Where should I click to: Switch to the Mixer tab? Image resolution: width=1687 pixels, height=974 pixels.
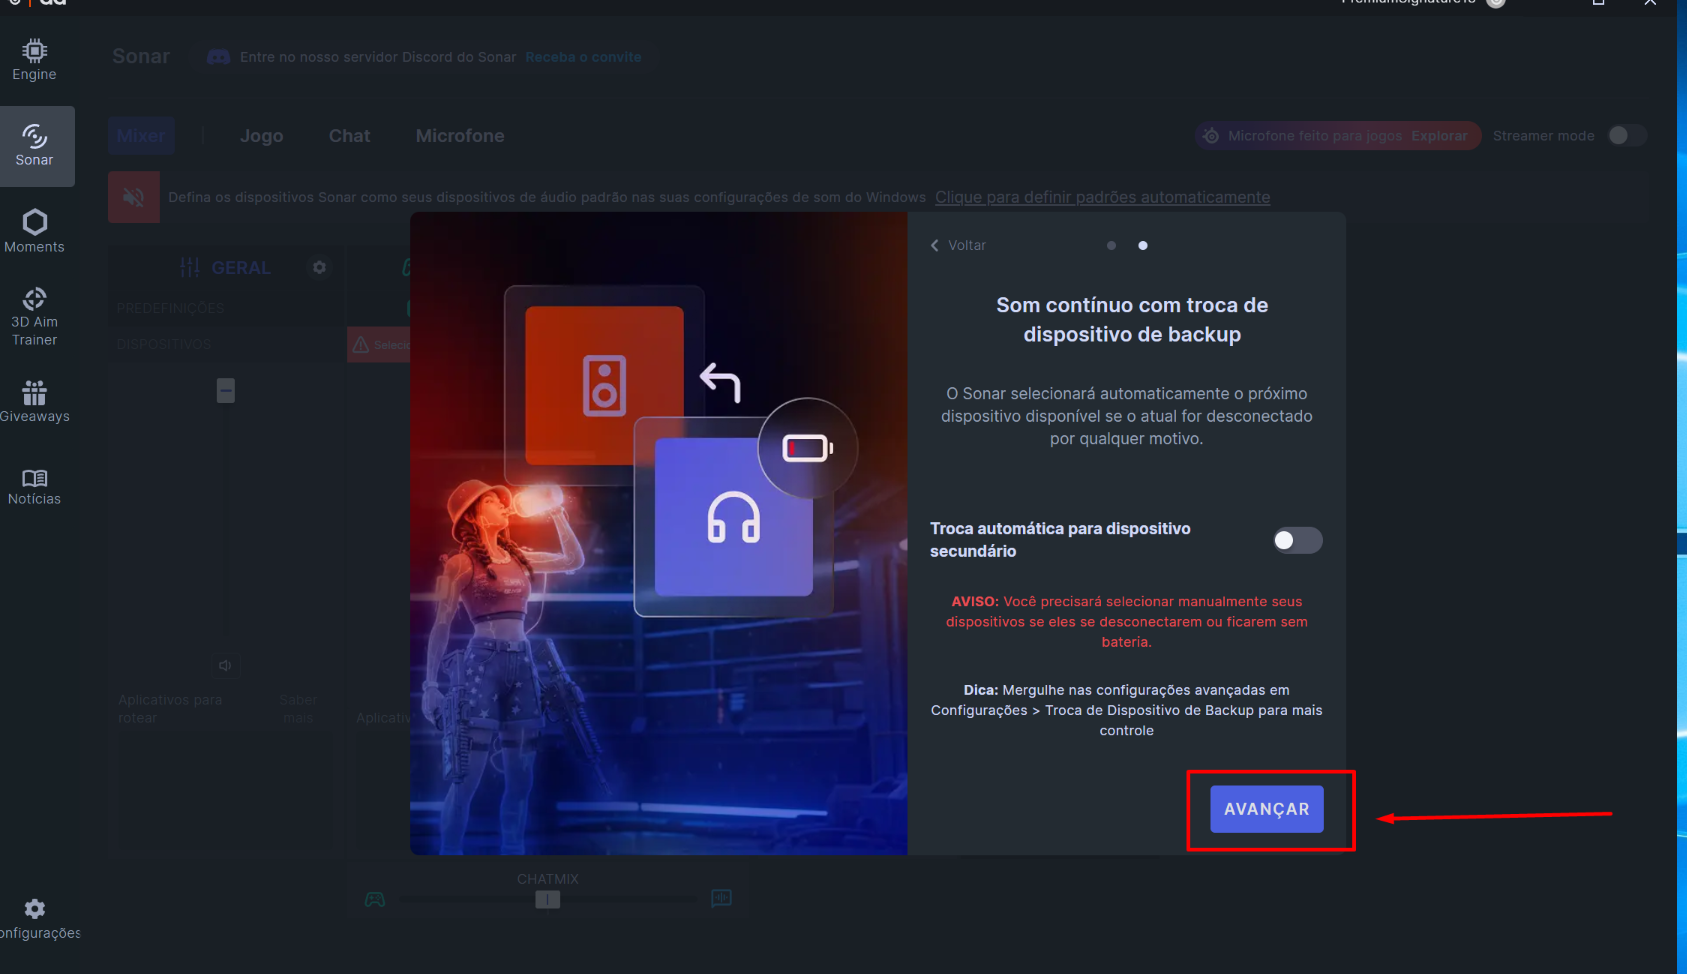(141, 136)
